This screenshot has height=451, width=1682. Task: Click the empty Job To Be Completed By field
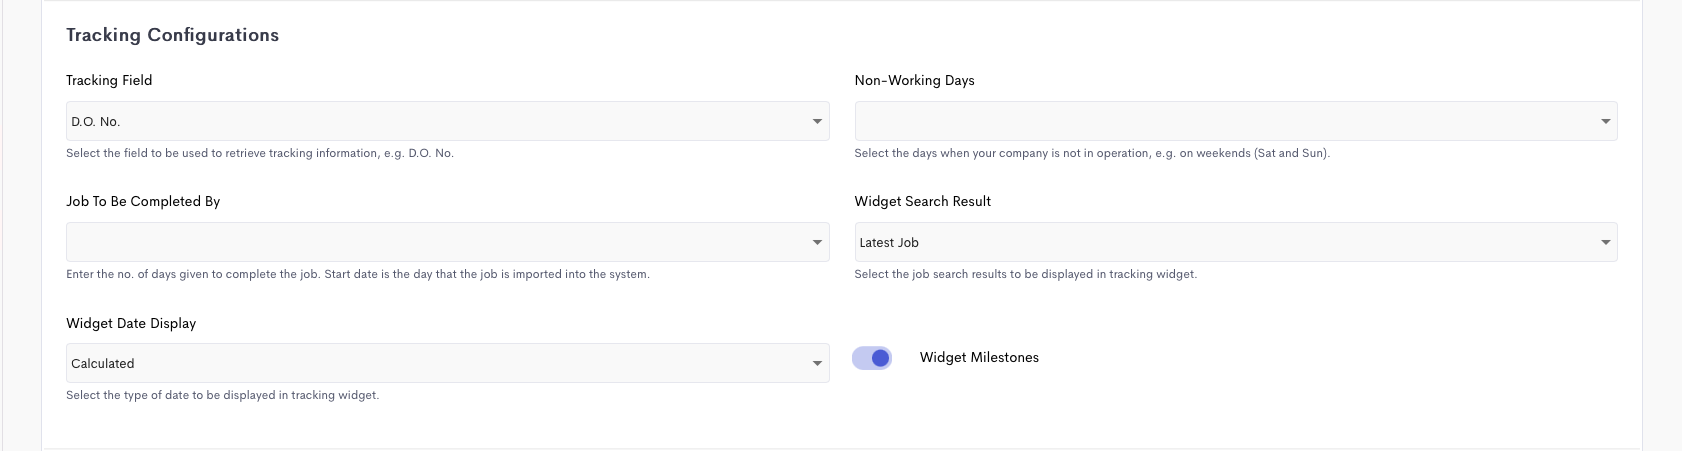tap(448, 242)
